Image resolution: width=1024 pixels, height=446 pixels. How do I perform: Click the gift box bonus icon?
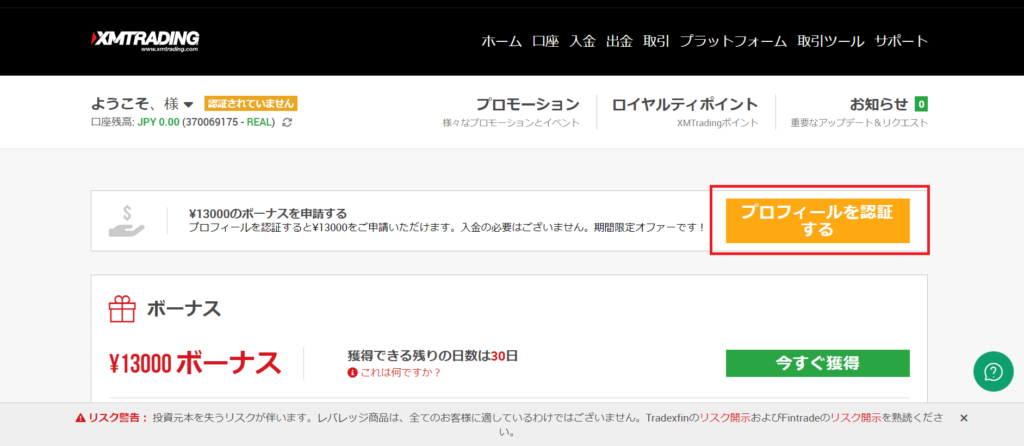coord(123,309)
